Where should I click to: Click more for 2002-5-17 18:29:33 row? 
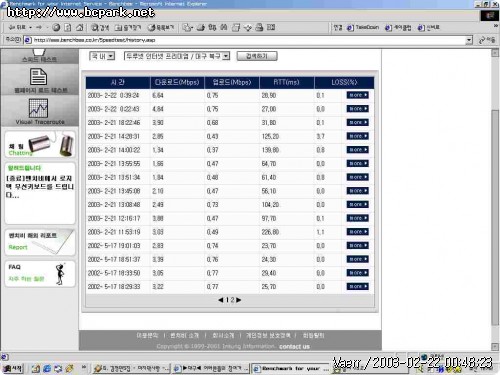357,286
